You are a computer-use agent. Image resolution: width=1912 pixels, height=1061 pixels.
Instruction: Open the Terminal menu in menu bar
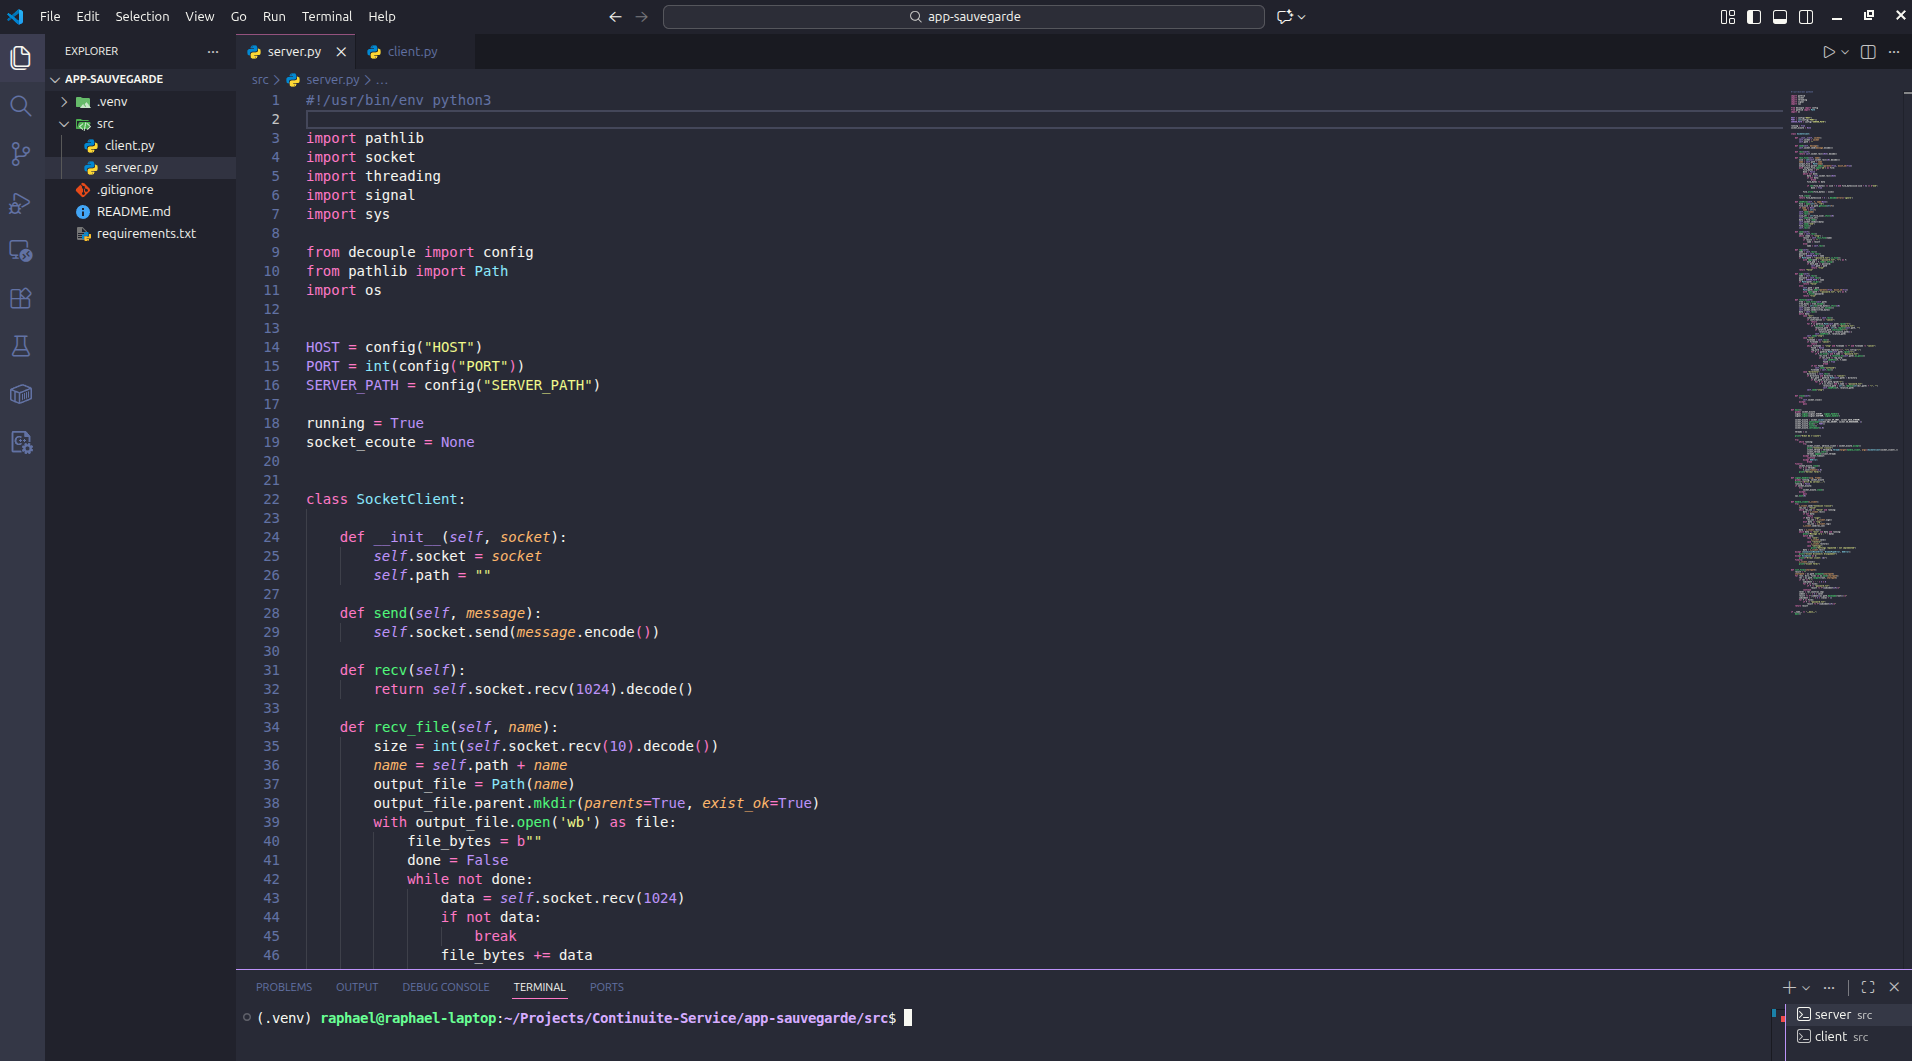pos(326,17)
